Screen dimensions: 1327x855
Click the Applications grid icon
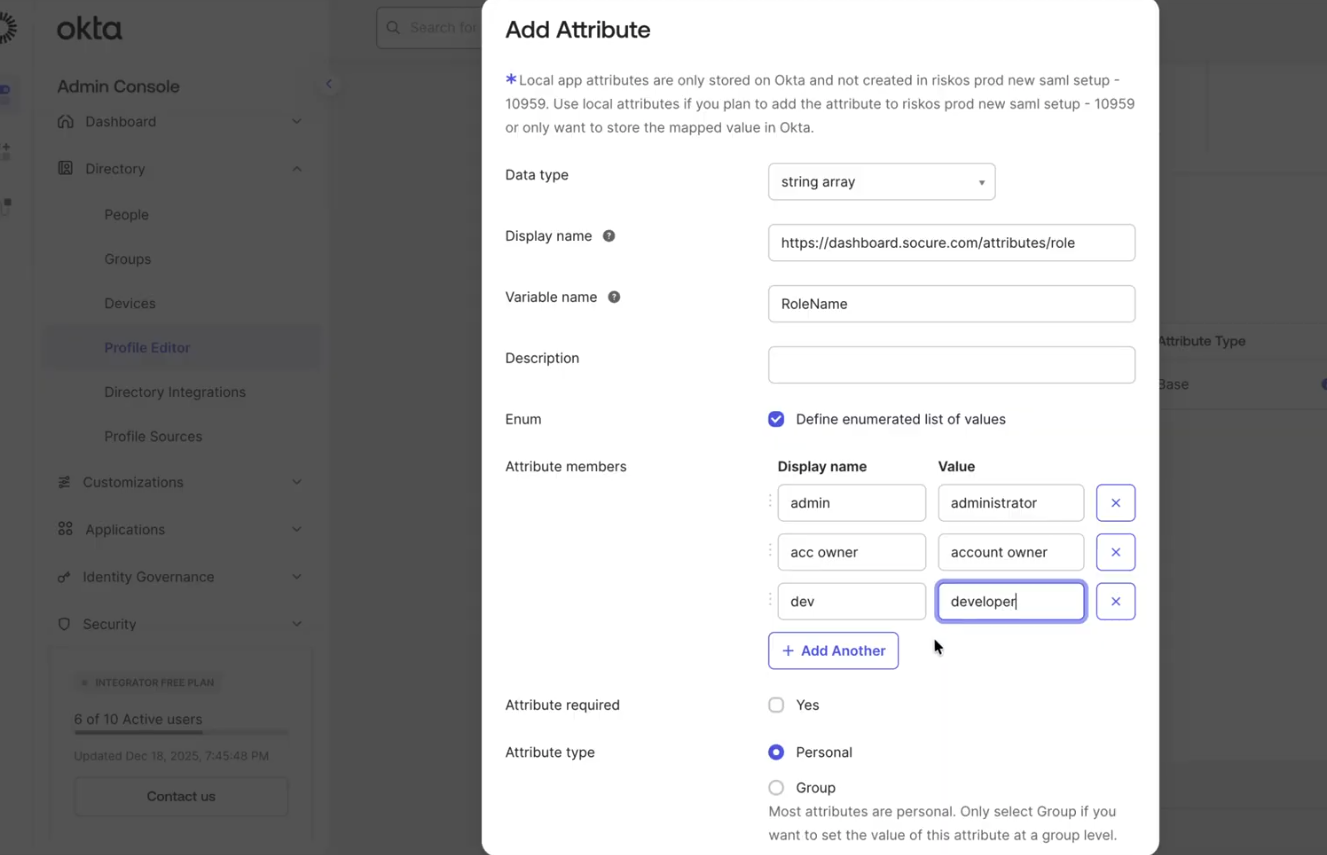[x=65, y=529]
